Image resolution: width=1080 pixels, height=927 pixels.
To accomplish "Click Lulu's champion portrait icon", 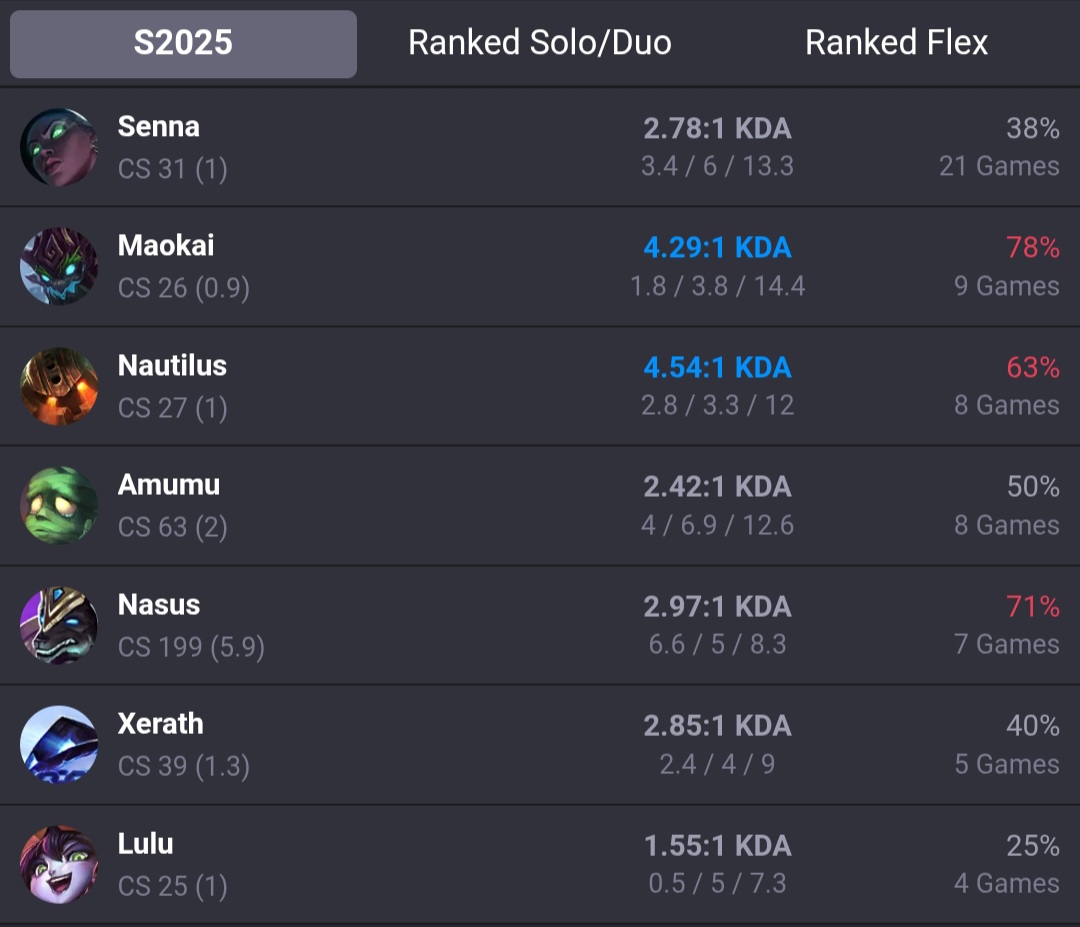I will tap(59, 864).
